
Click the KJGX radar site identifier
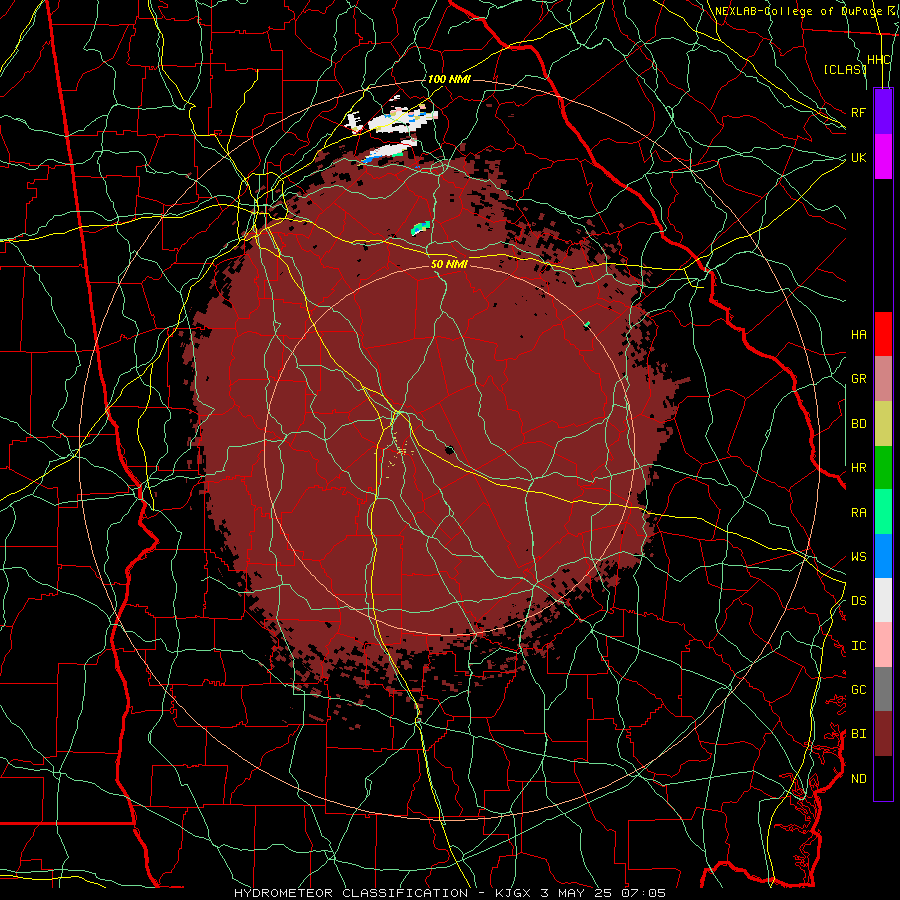point(514,893)
